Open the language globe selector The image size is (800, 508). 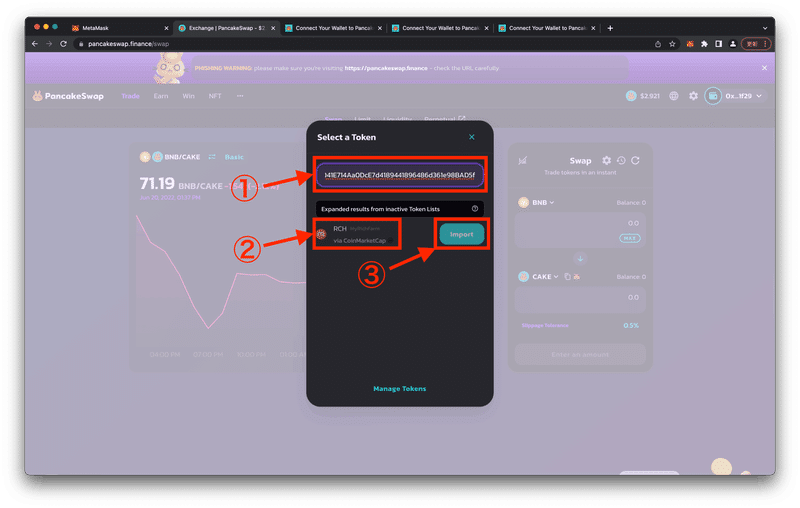click(x=674, y=96)
